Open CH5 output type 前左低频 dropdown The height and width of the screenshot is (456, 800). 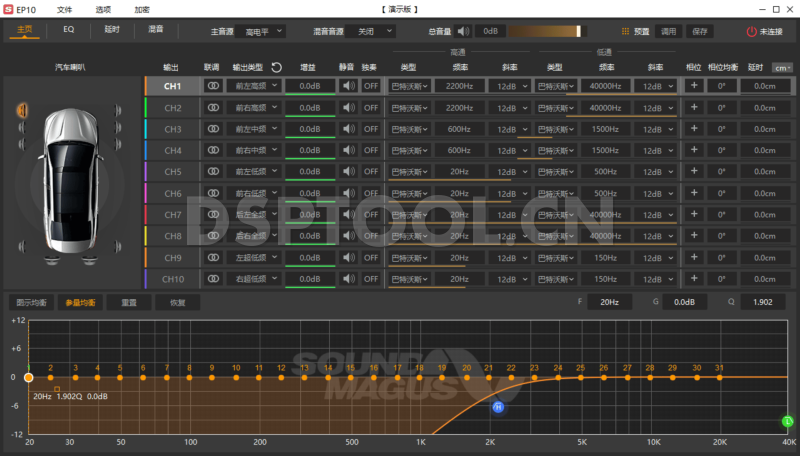coord(254,172)
